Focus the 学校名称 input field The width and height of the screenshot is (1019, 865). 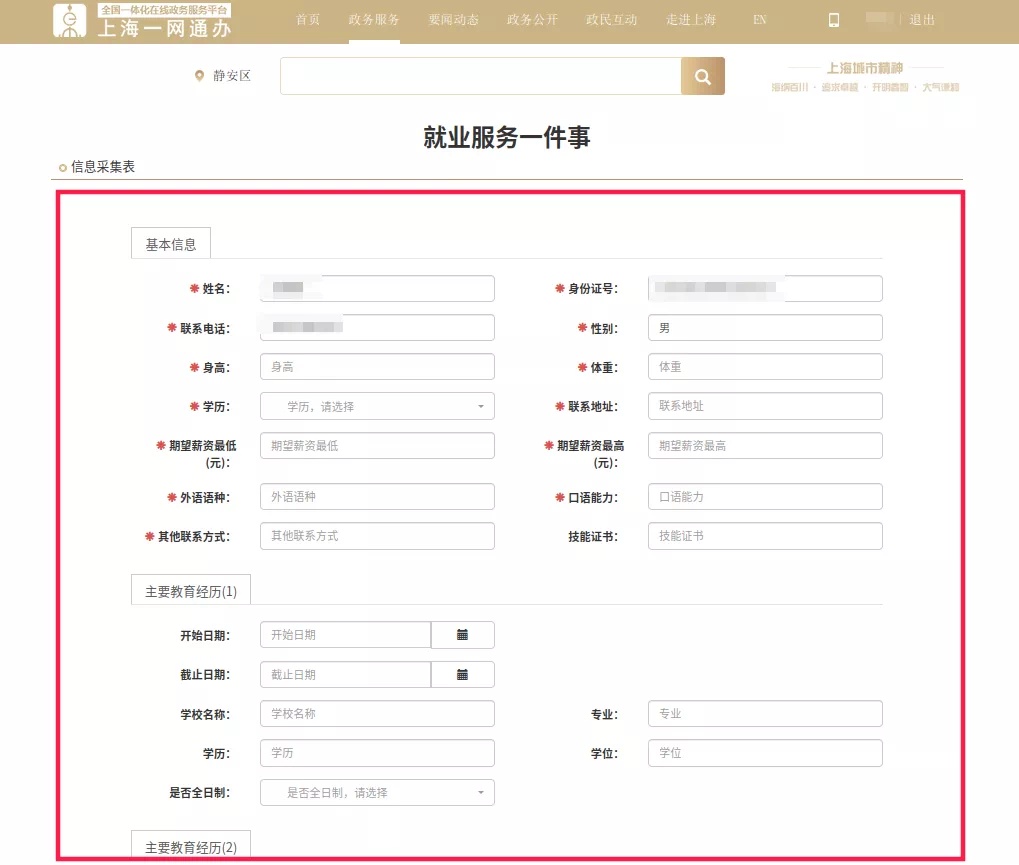377,714
